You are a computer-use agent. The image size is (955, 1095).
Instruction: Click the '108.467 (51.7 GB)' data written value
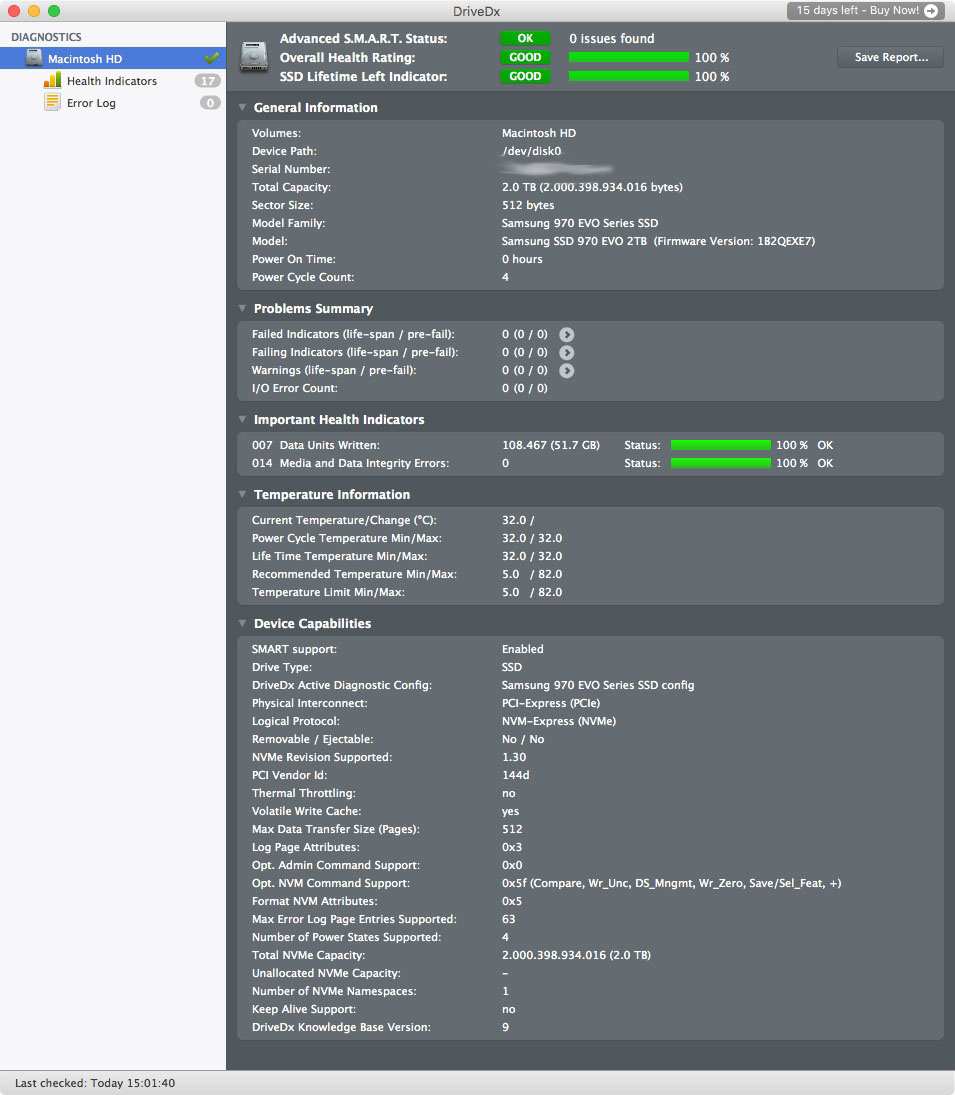click(x=551, y=445)
